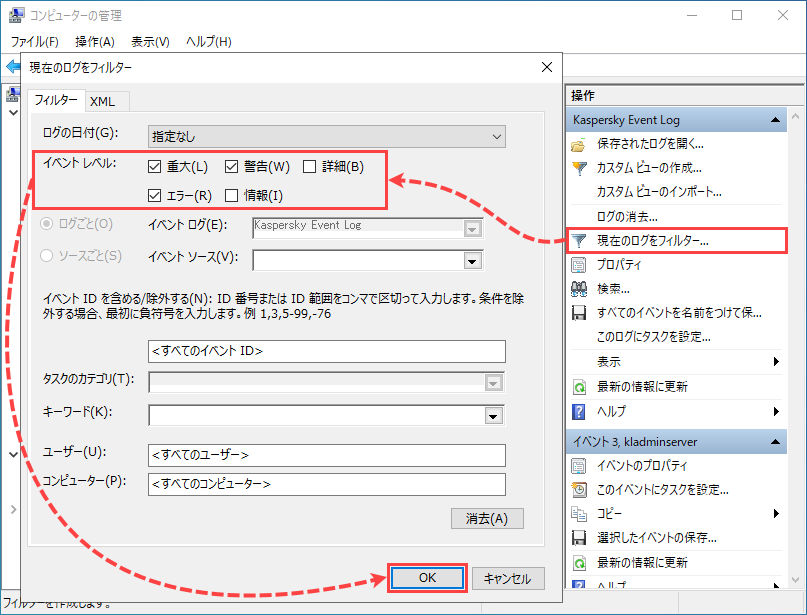807x615 pixels.
Task: Toggle the 重大(L) checkbox
Action: pos(154,166)
